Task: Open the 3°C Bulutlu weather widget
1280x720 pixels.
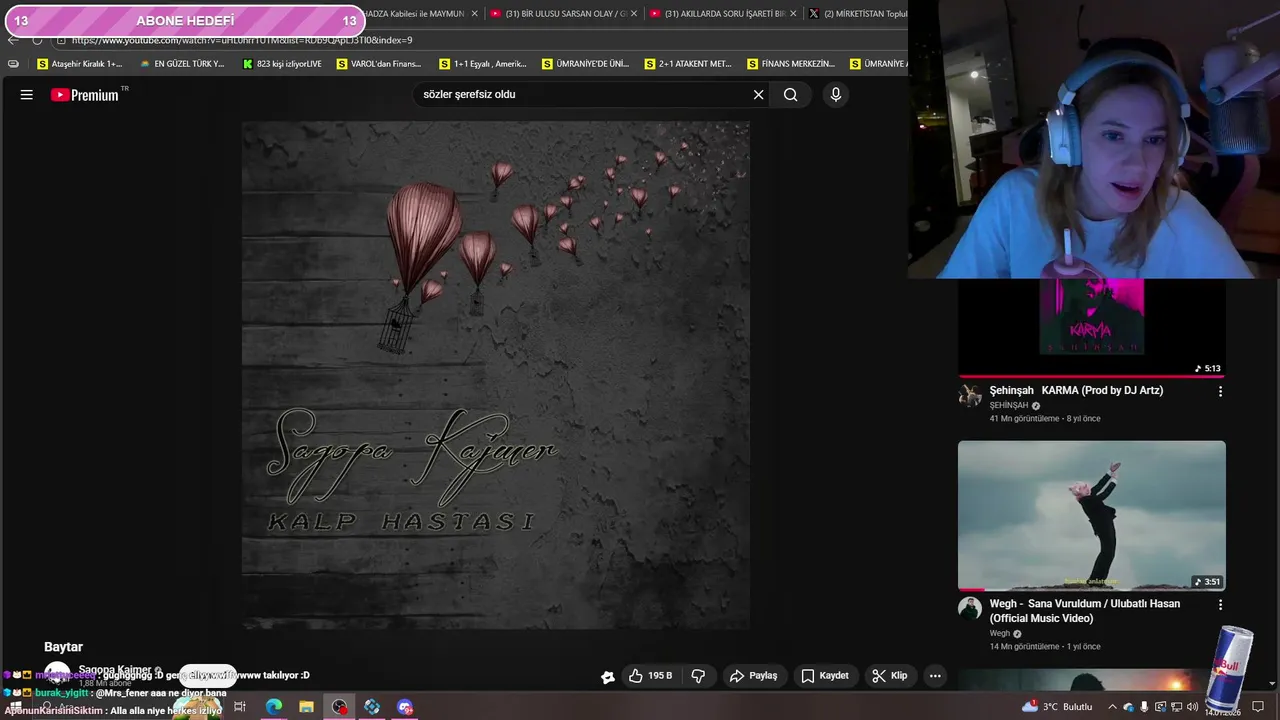Action: [1057, 707]
